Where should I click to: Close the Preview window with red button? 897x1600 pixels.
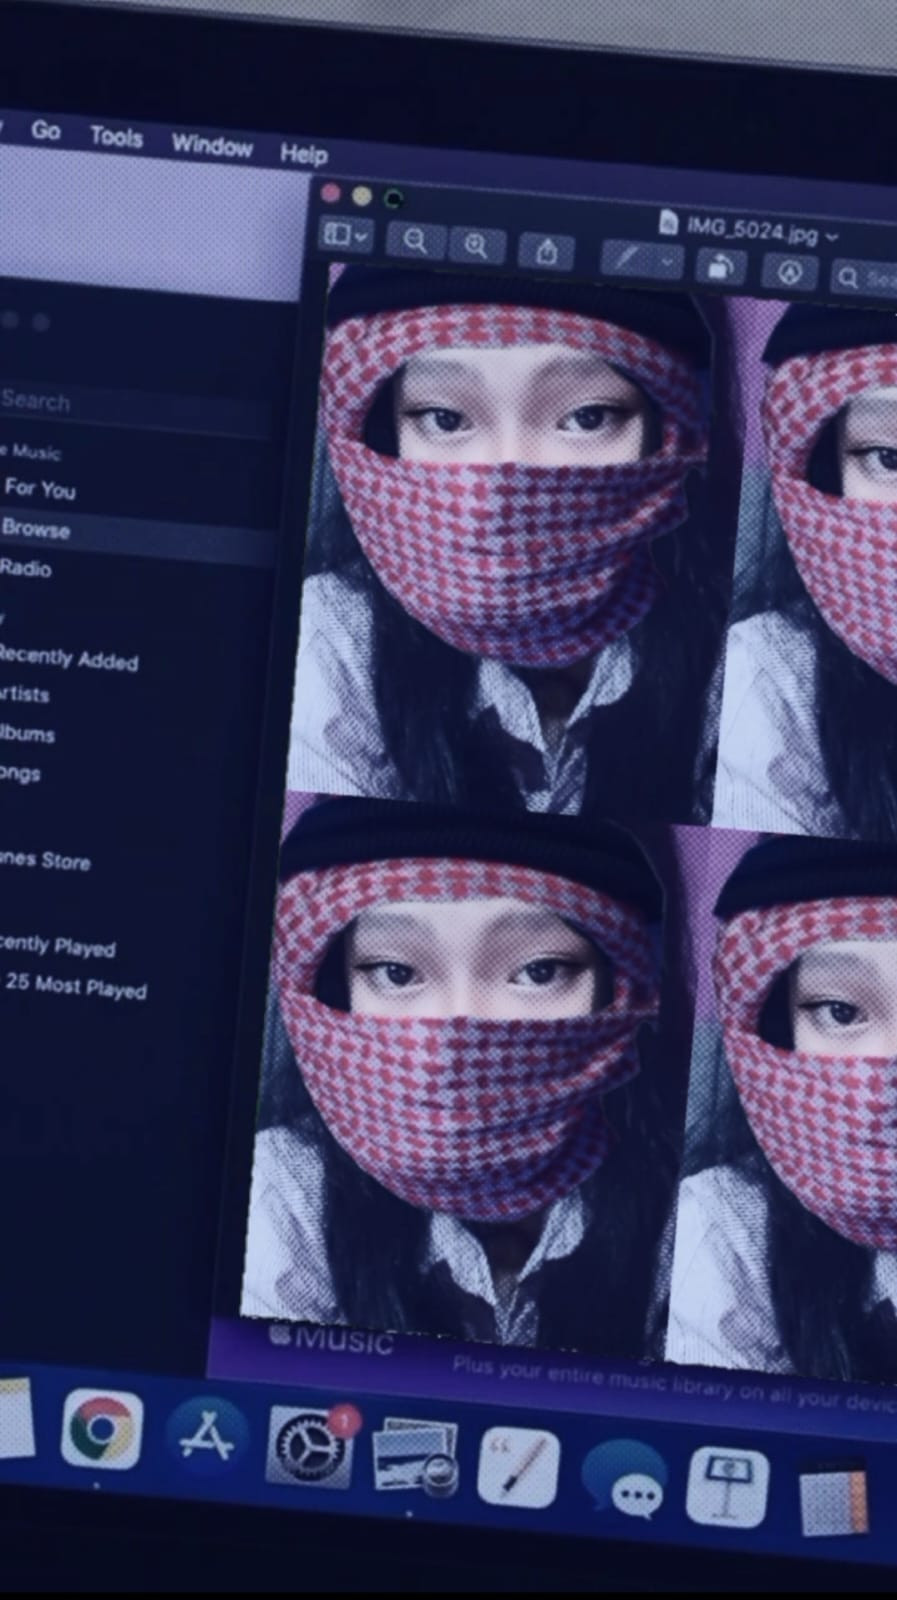(x=331, y=193)
